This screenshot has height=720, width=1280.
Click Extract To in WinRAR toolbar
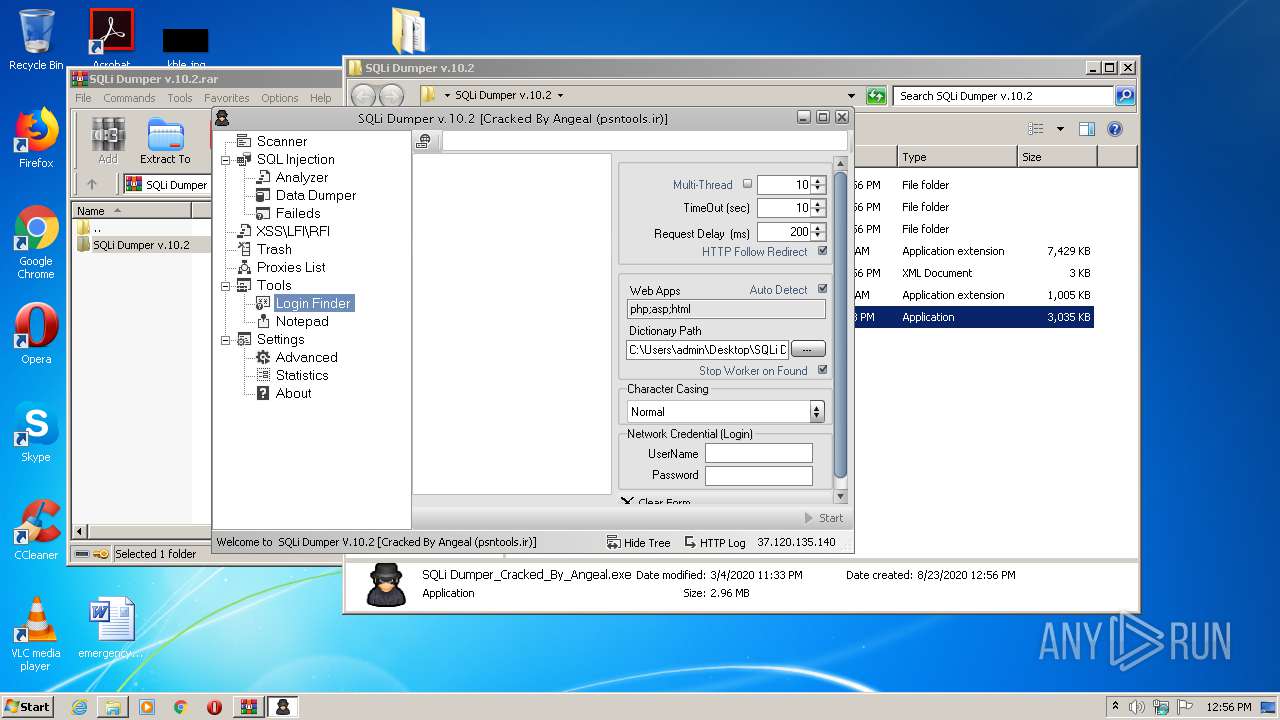(x=165, y=141)
